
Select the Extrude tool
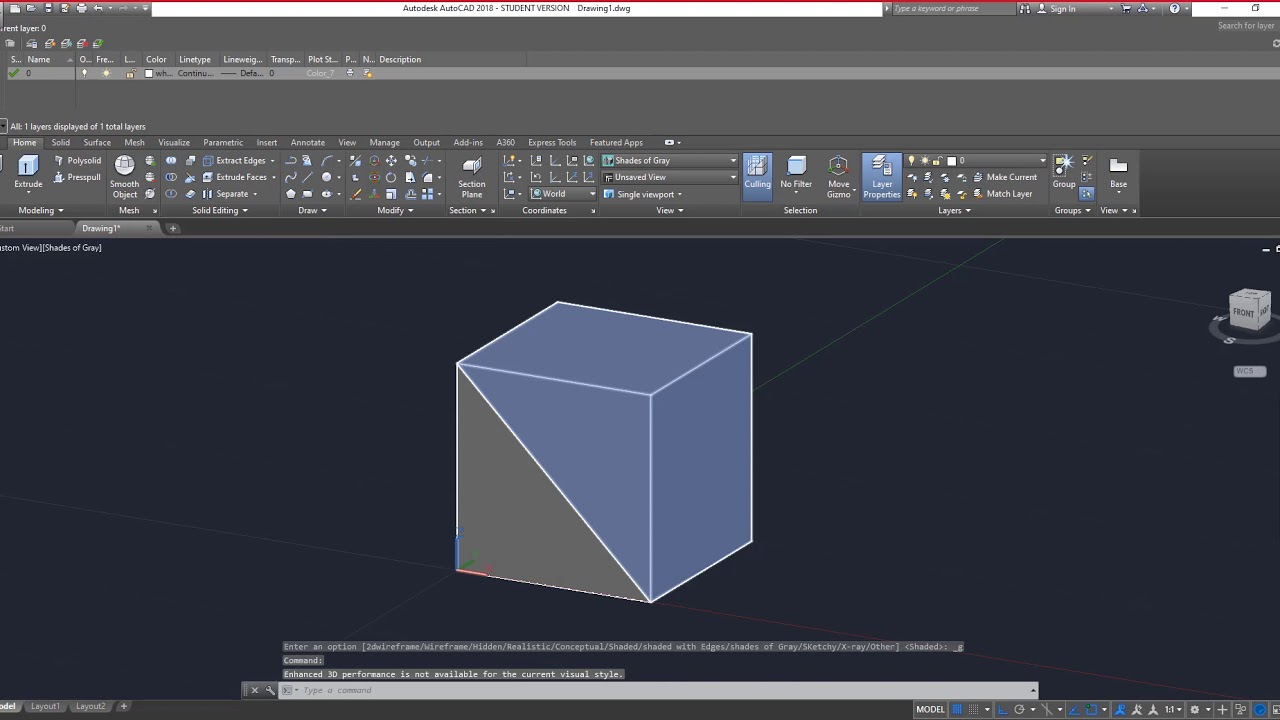point(28,171)
